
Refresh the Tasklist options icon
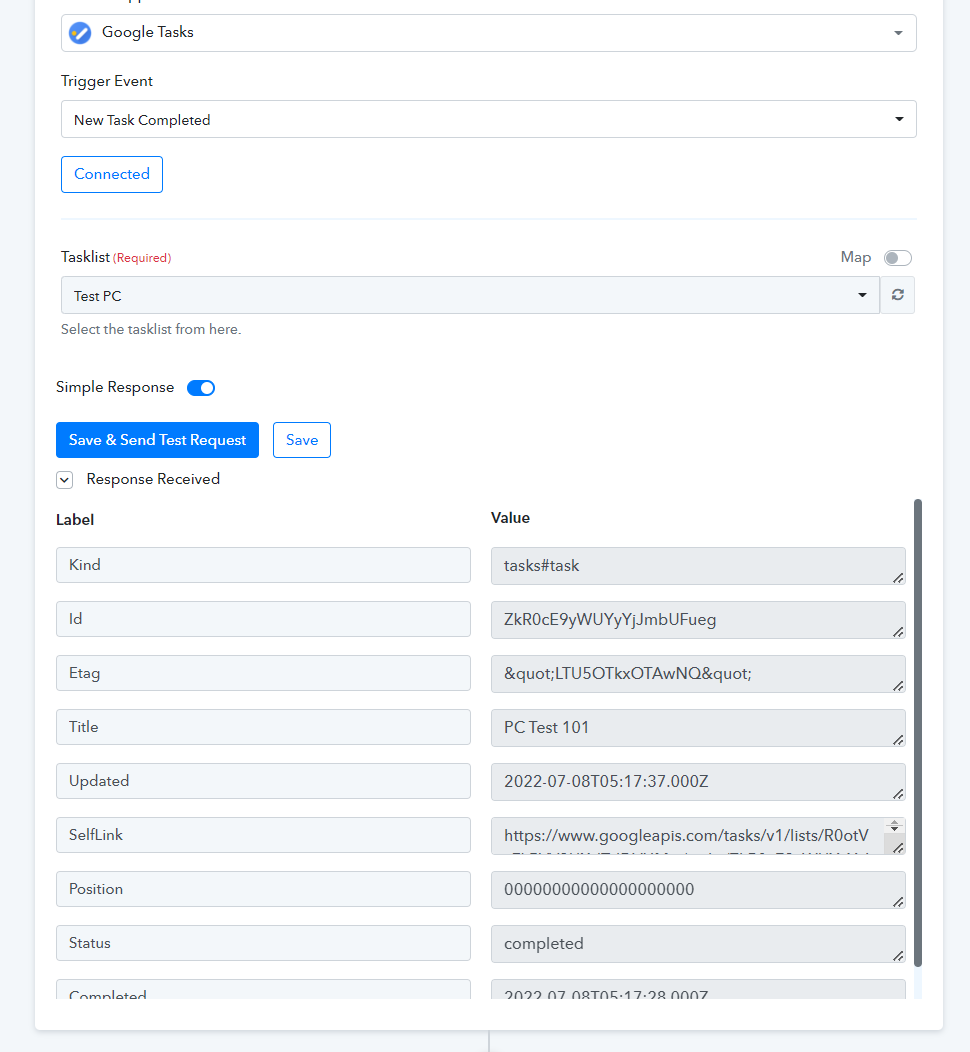pyautogui.click(x=898, y=295)
